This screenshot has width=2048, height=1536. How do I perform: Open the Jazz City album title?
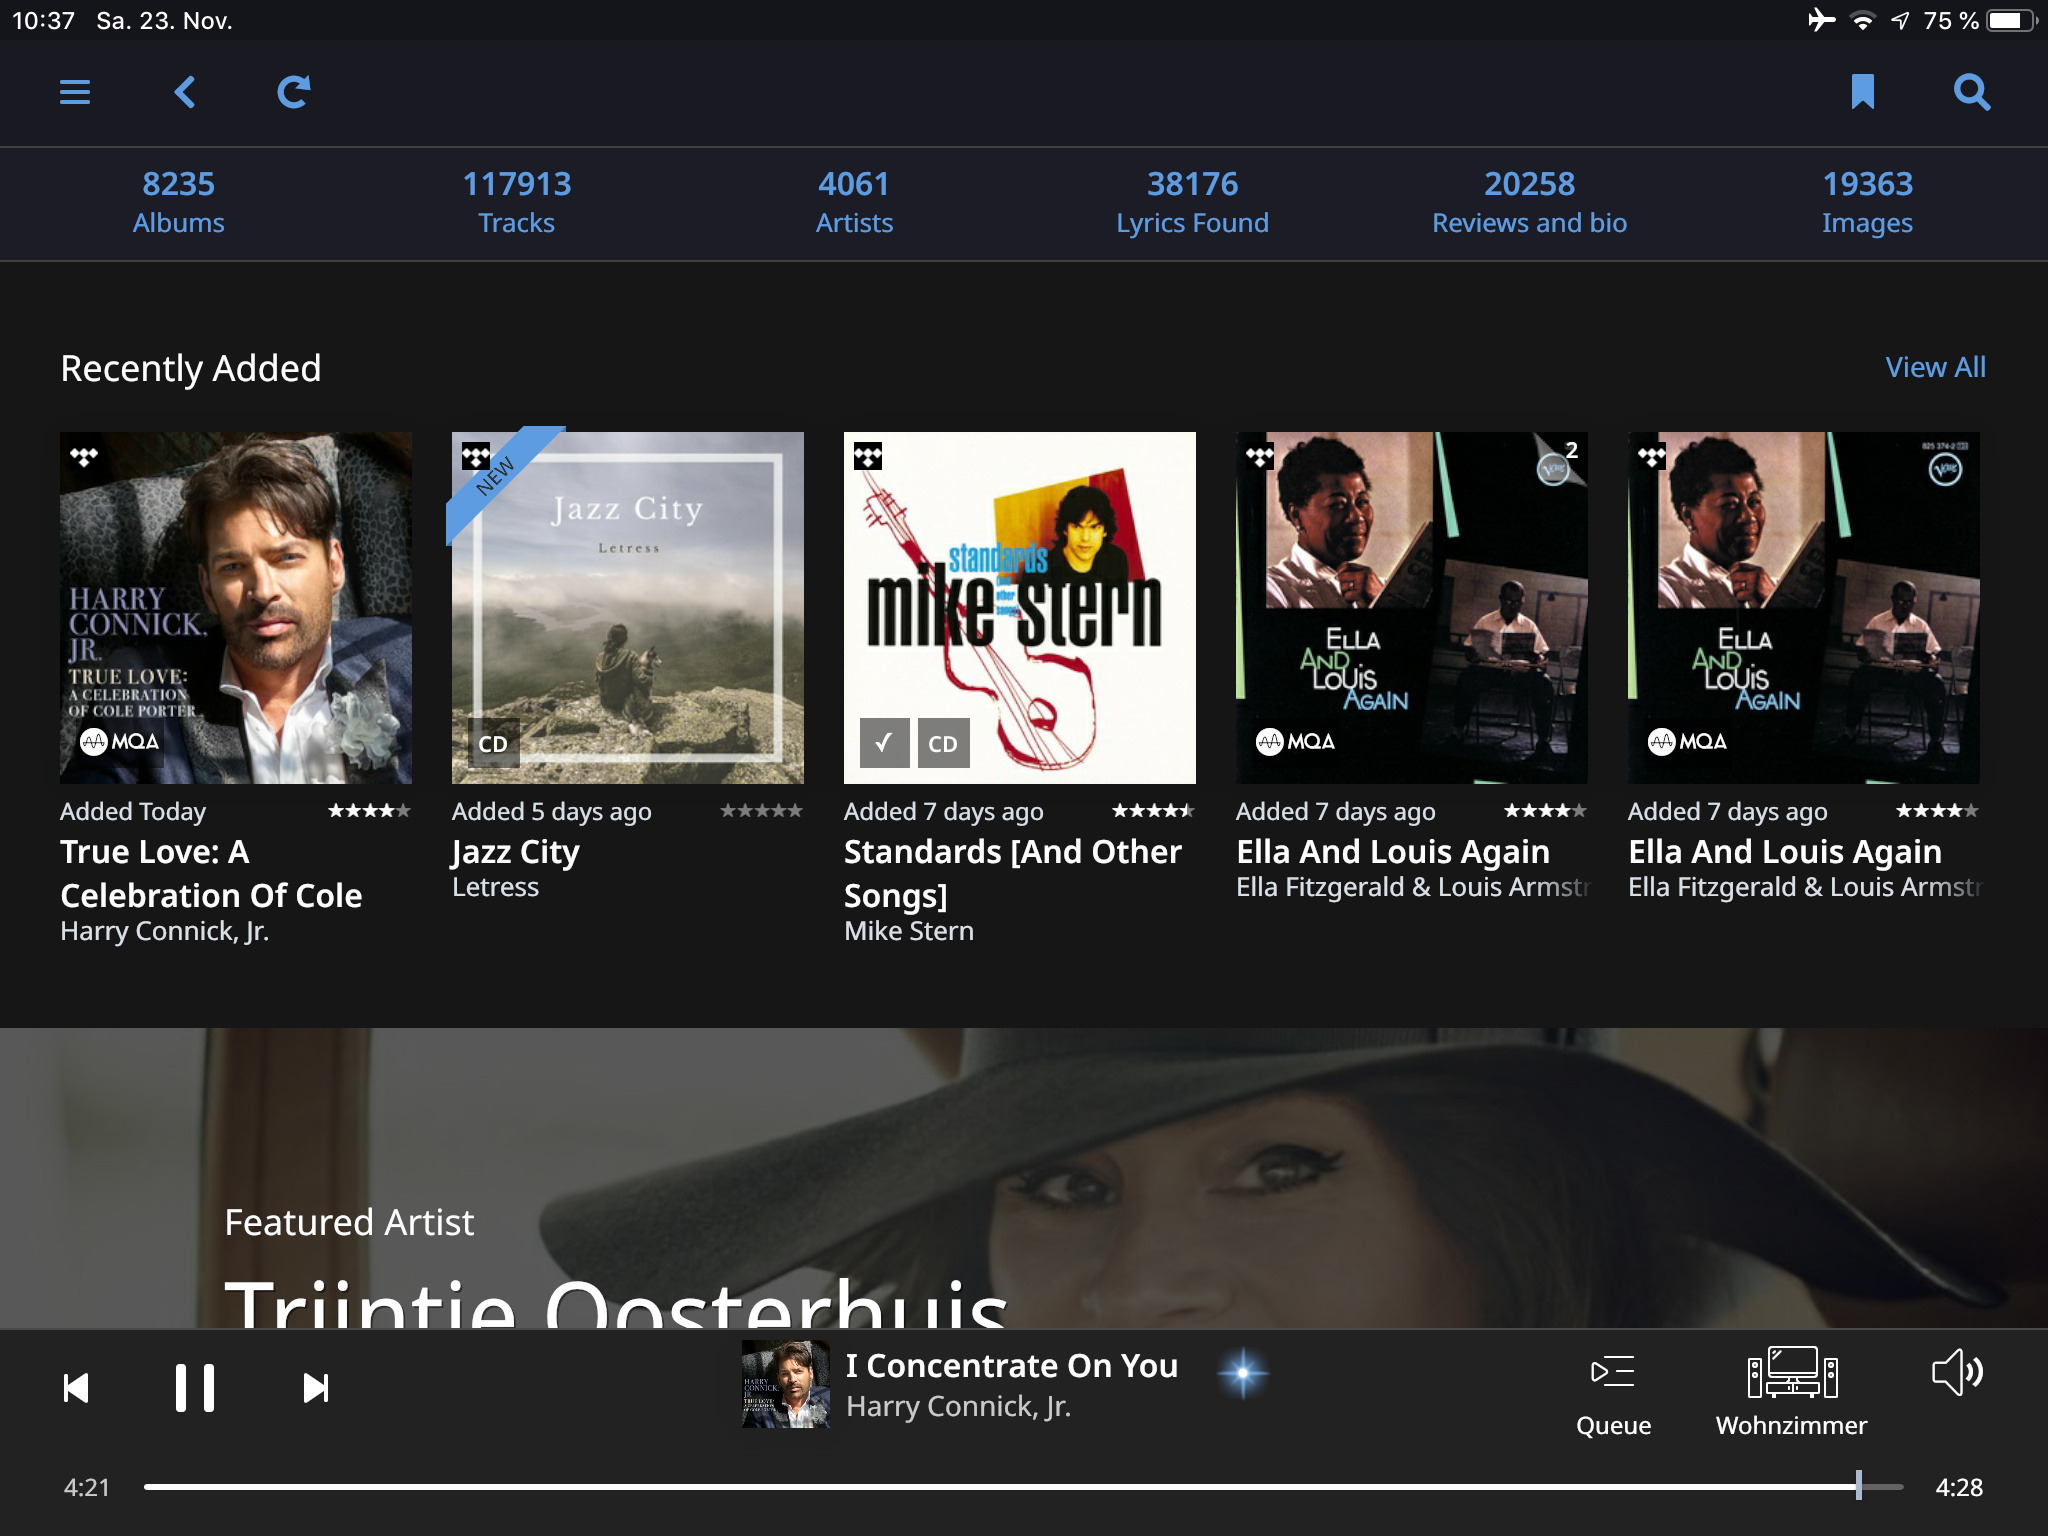[516, 852]
